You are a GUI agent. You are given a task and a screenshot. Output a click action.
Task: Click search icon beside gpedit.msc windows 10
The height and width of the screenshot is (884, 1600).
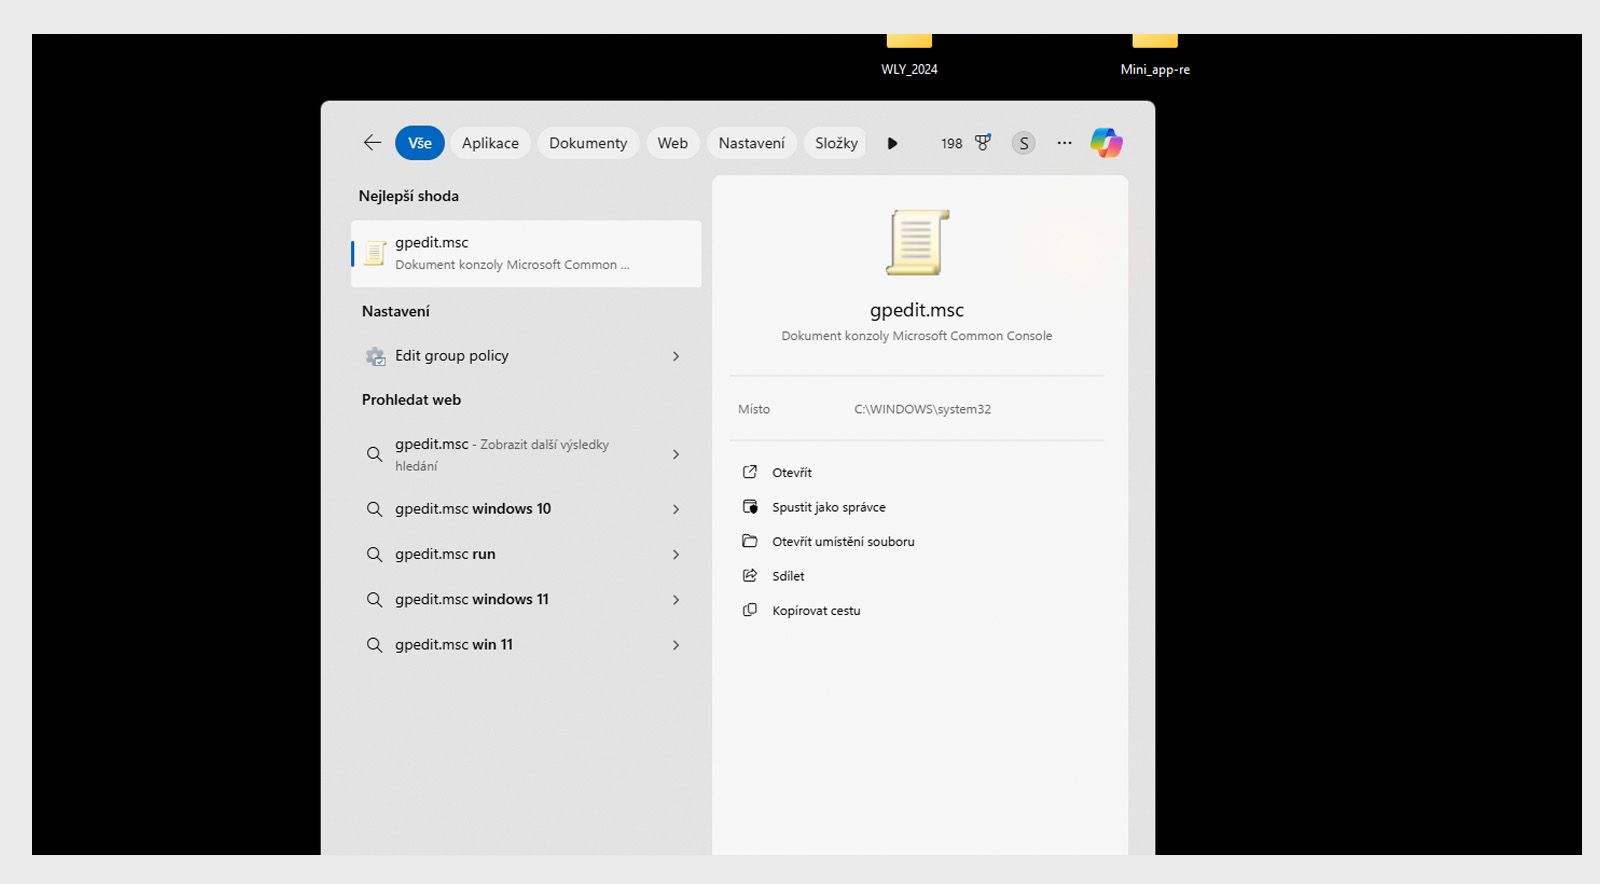pos(374,509)
